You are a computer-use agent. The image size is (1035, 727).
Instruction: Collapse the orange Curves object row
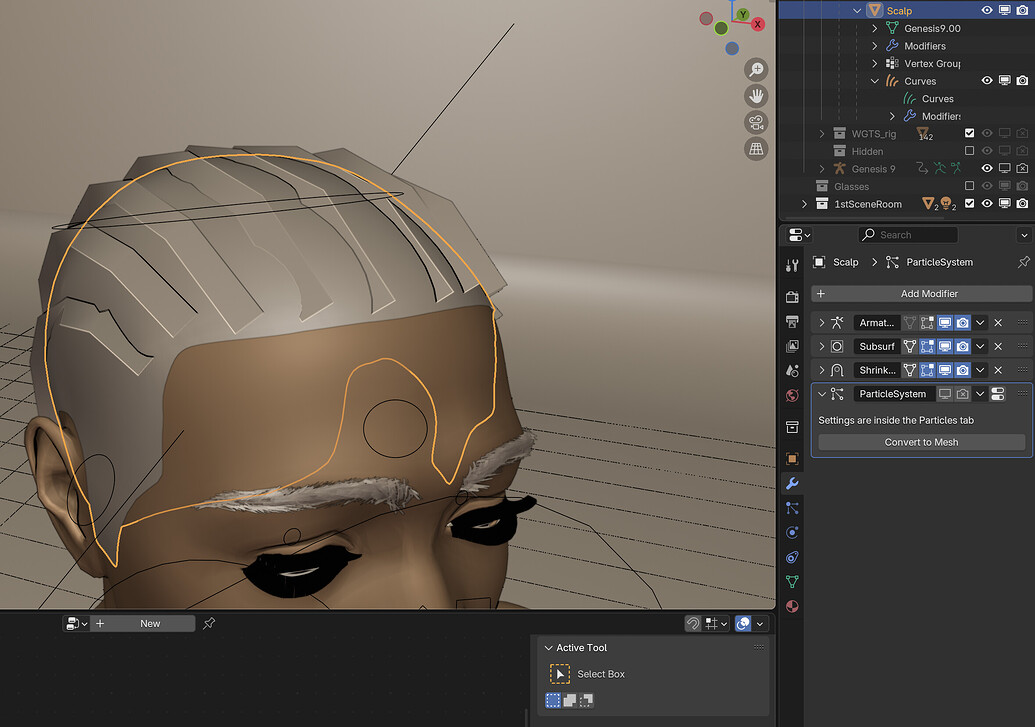[x=875, y=81]
